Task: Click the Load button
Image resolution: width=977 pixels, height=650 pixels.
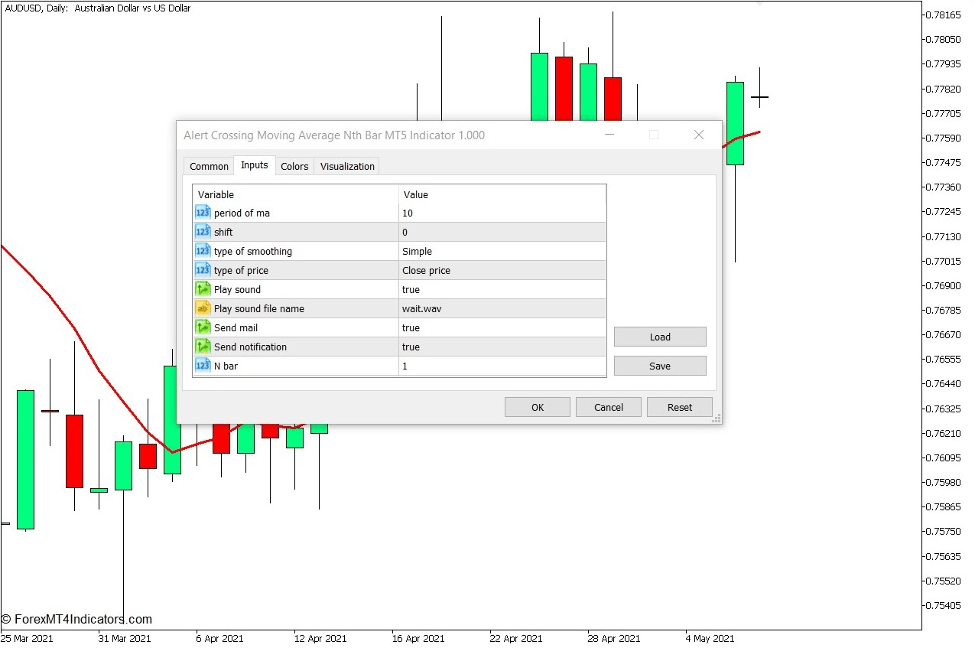Action: (659, 337)
